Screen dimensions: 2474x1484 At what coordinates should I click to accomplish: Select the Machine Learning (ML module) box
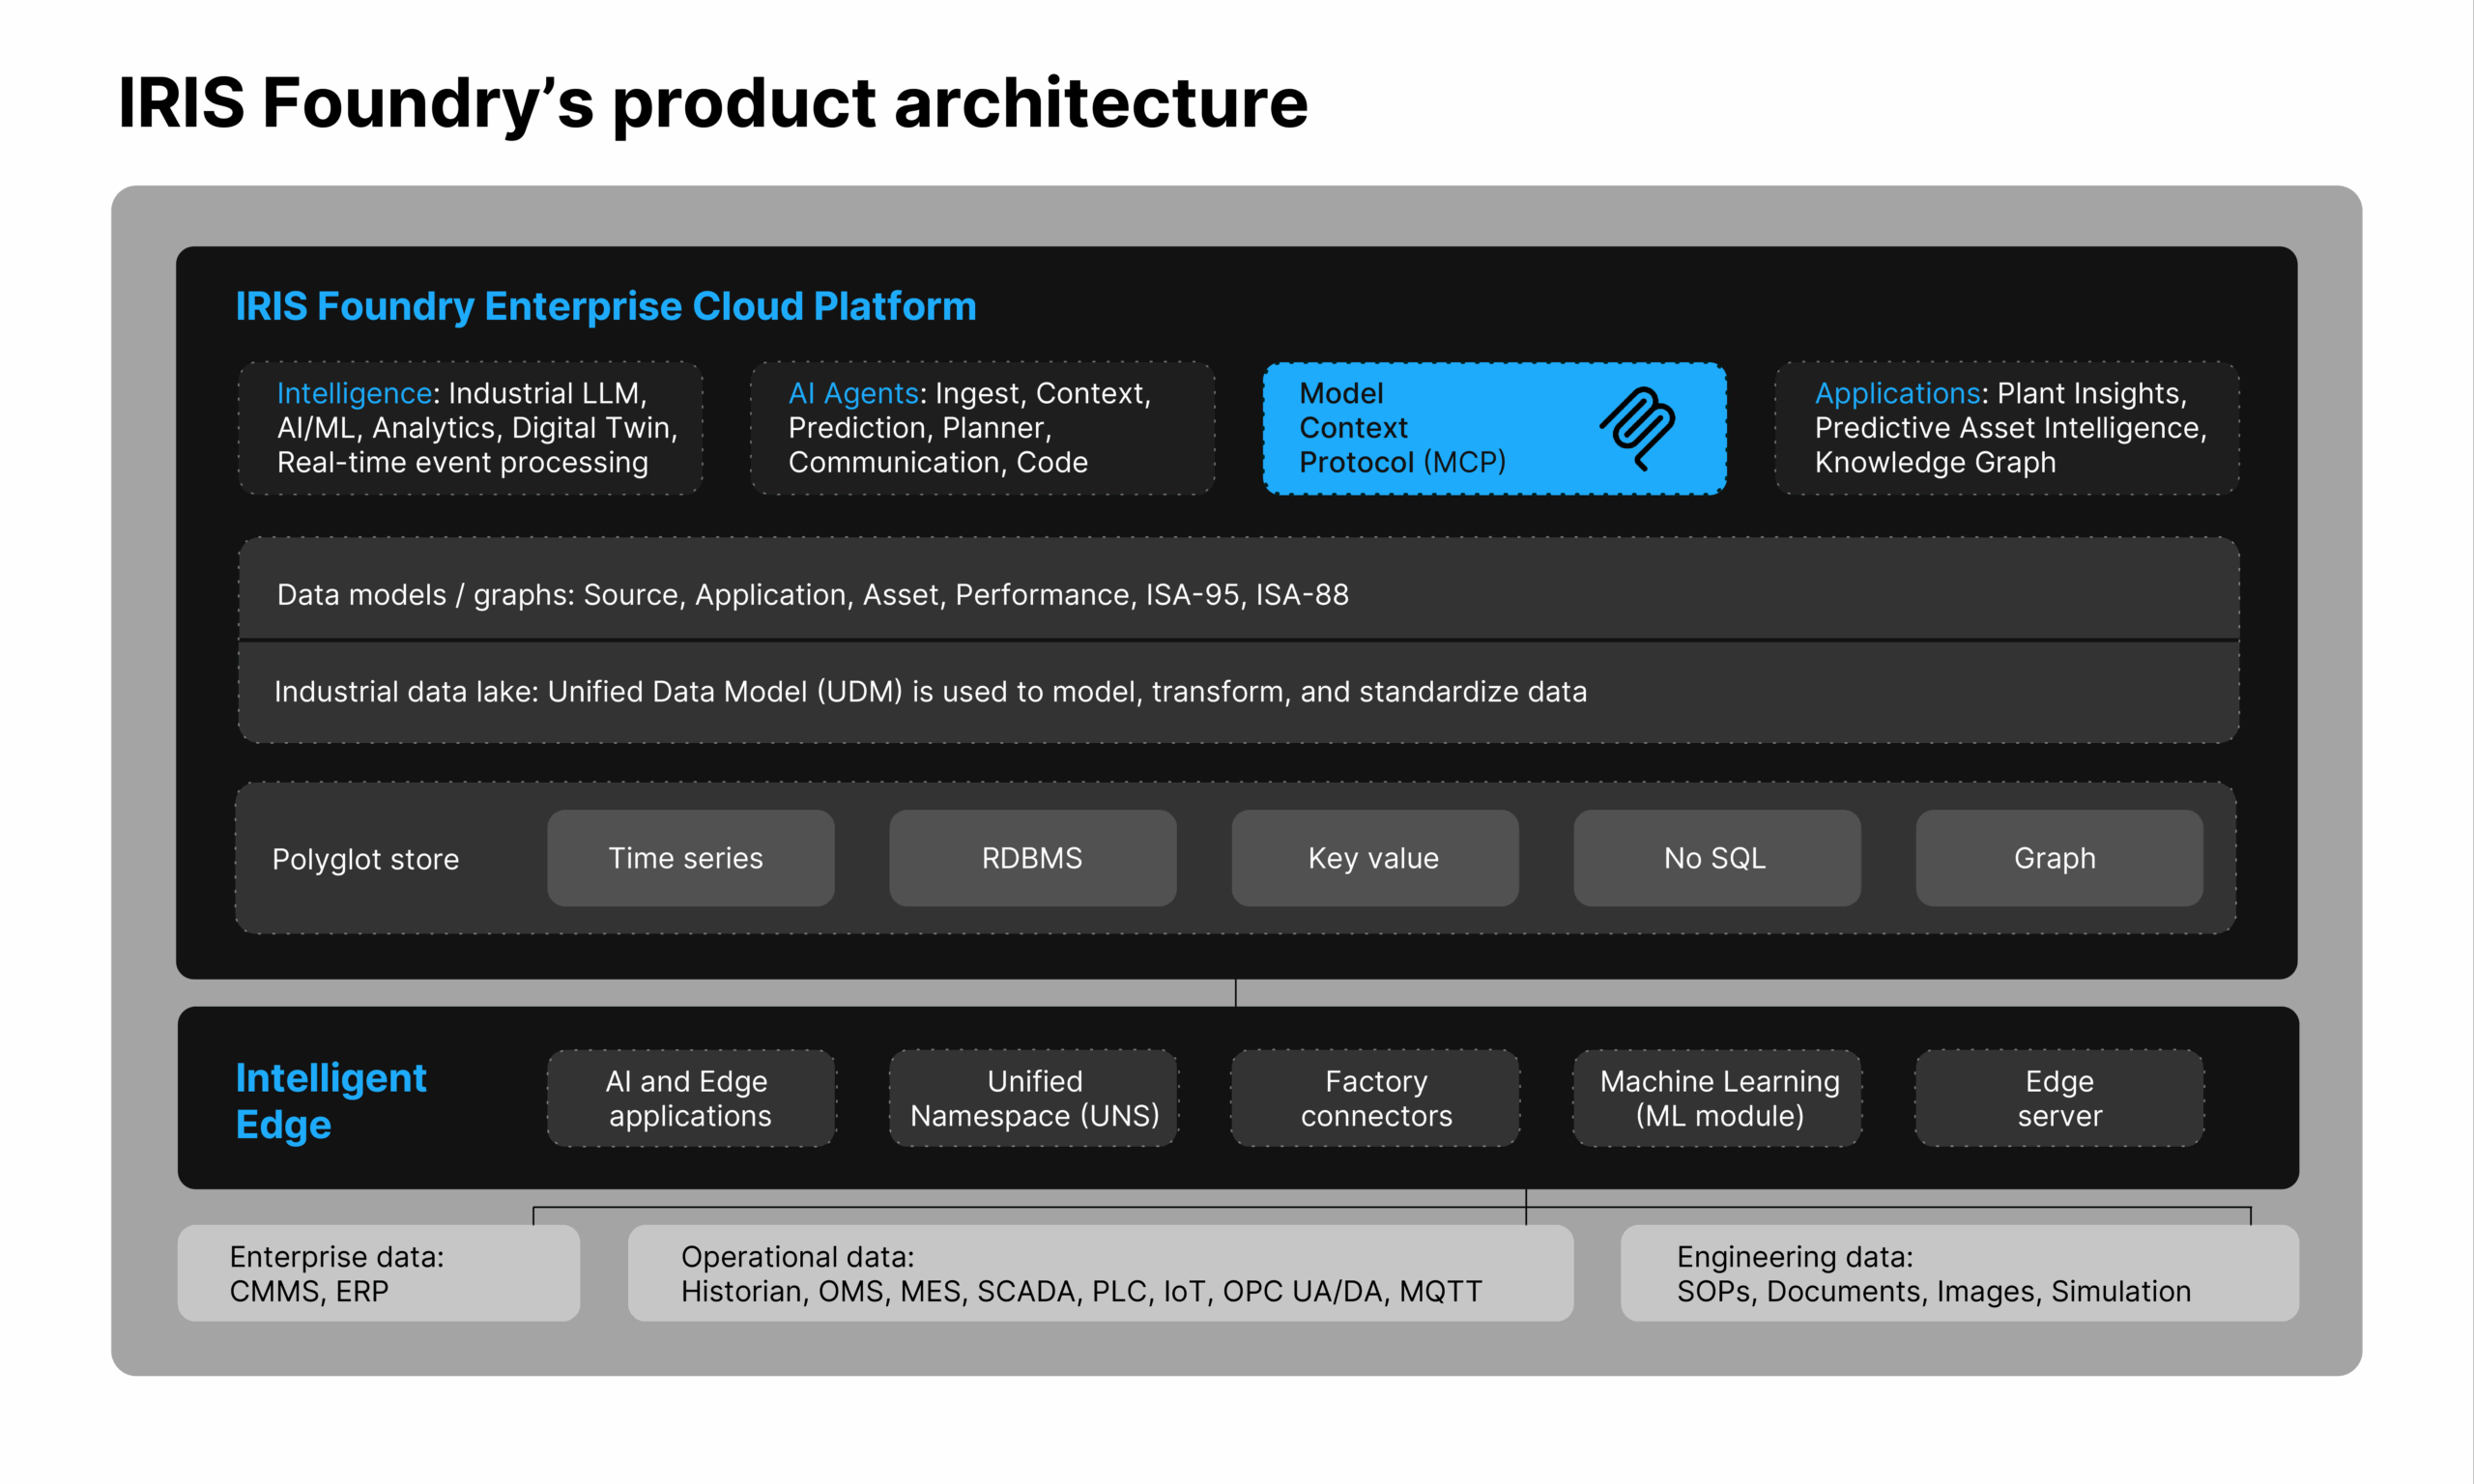1717,1098
